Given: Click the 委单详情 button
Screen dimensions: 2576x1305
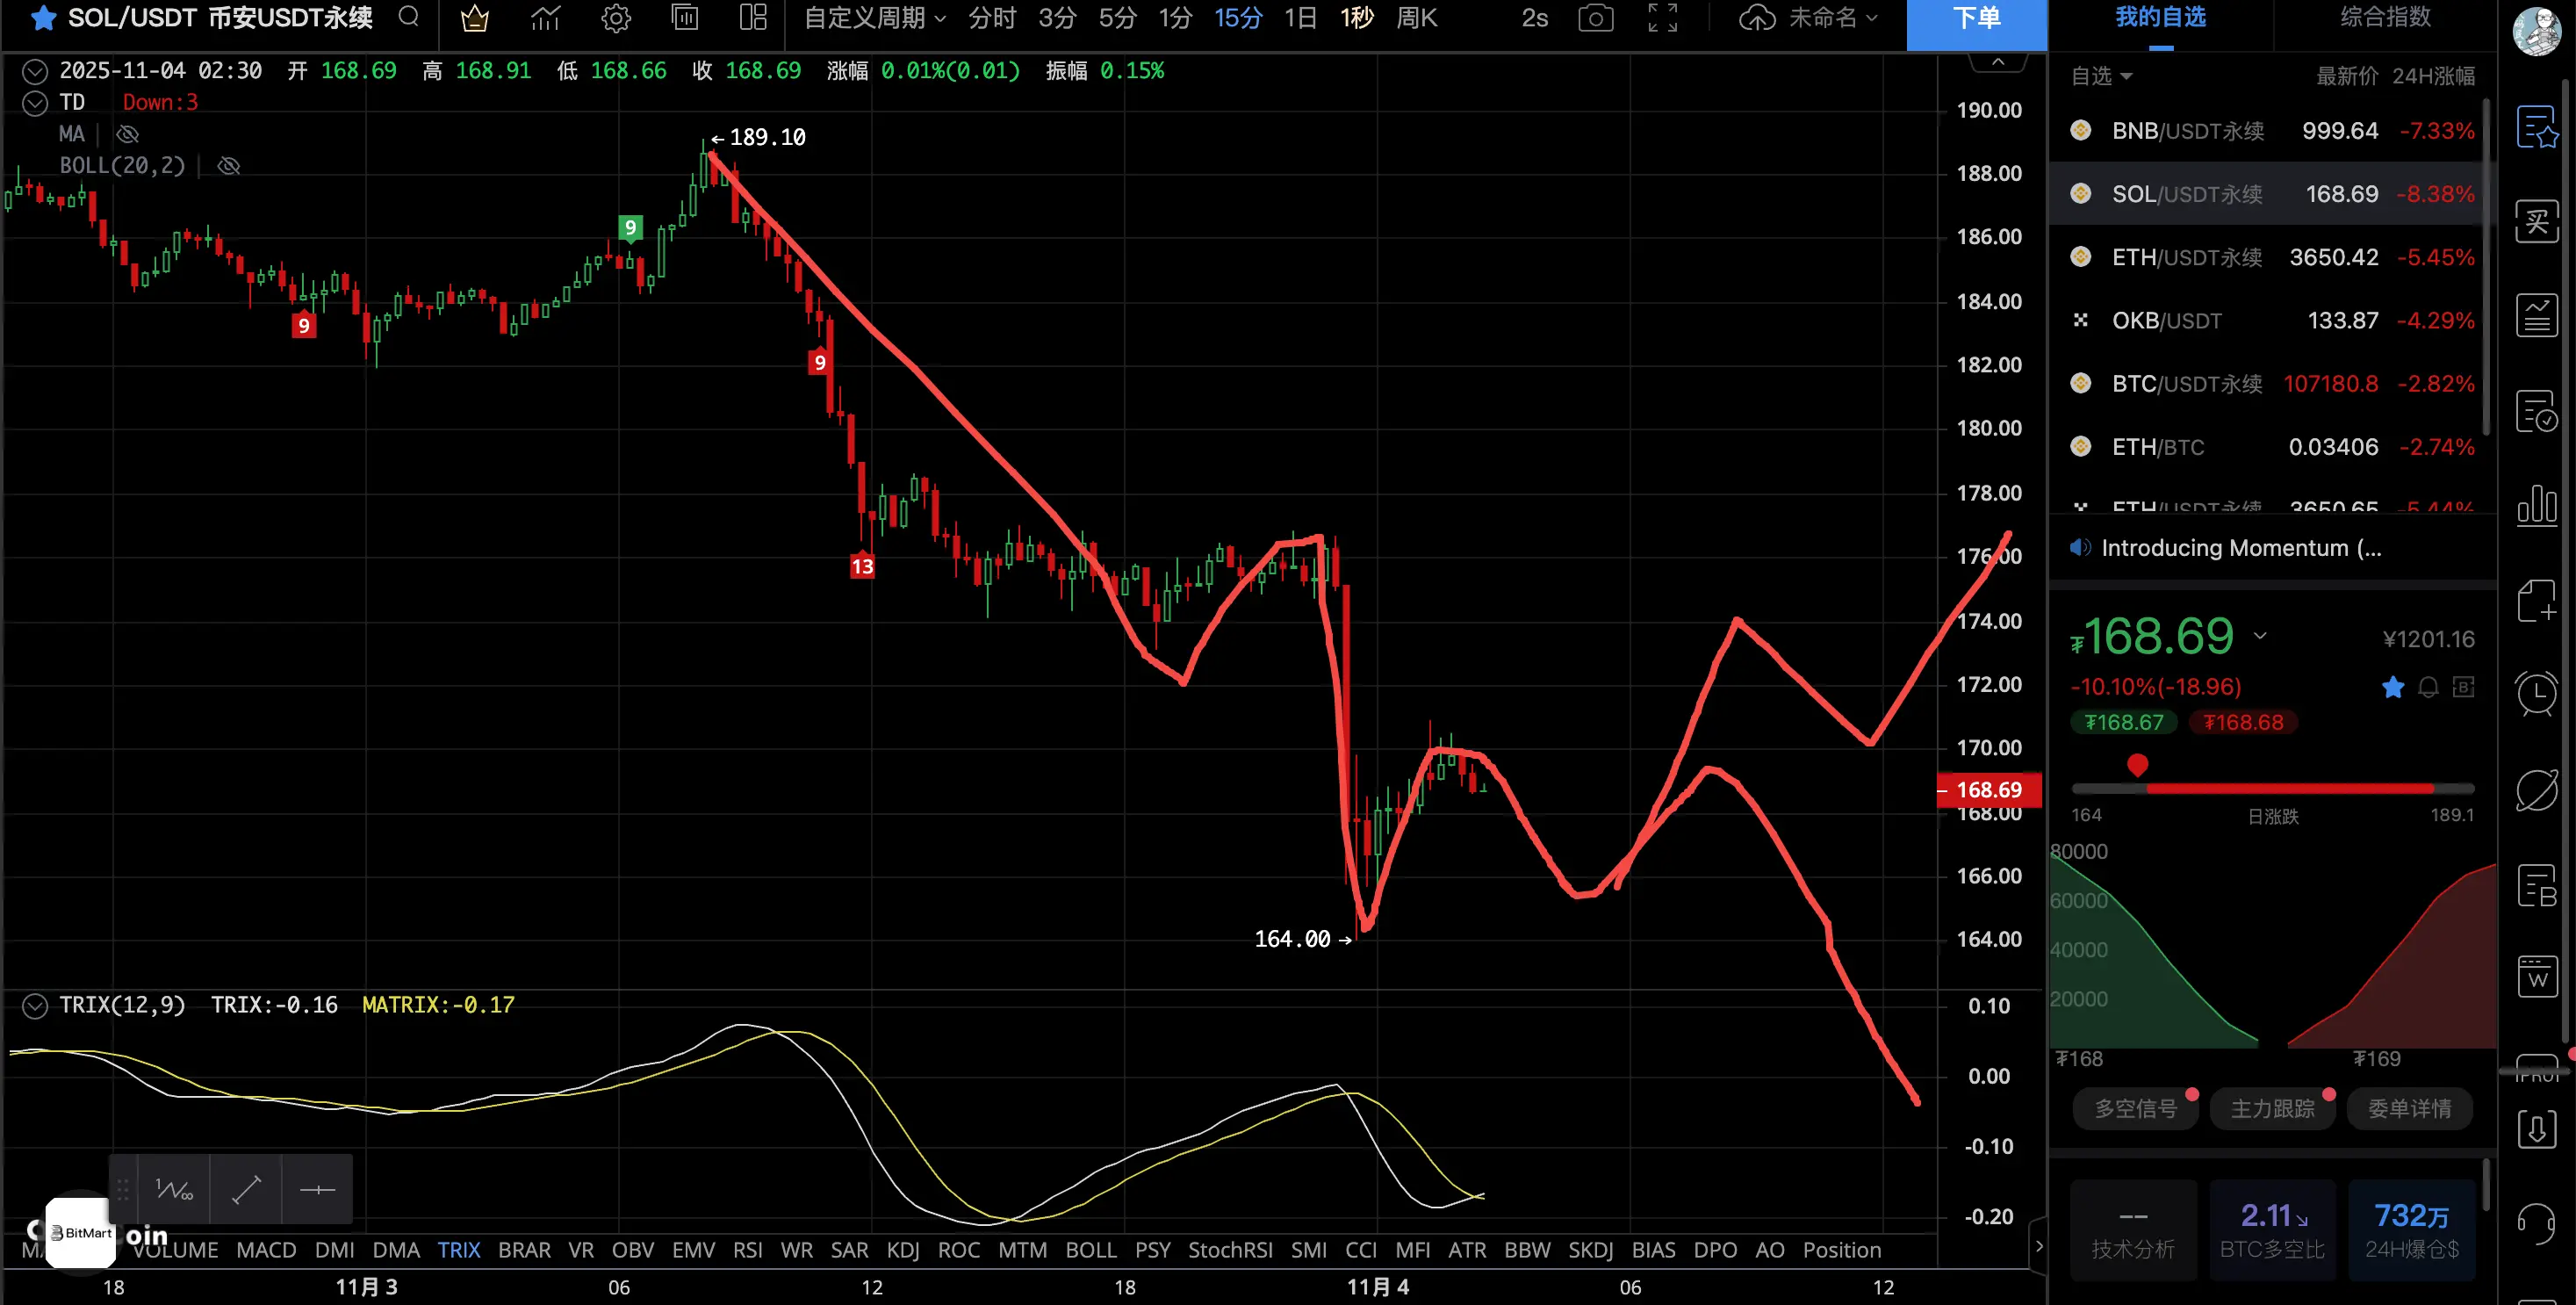Looking at the screenshot, I should tap(2409, 1108).
